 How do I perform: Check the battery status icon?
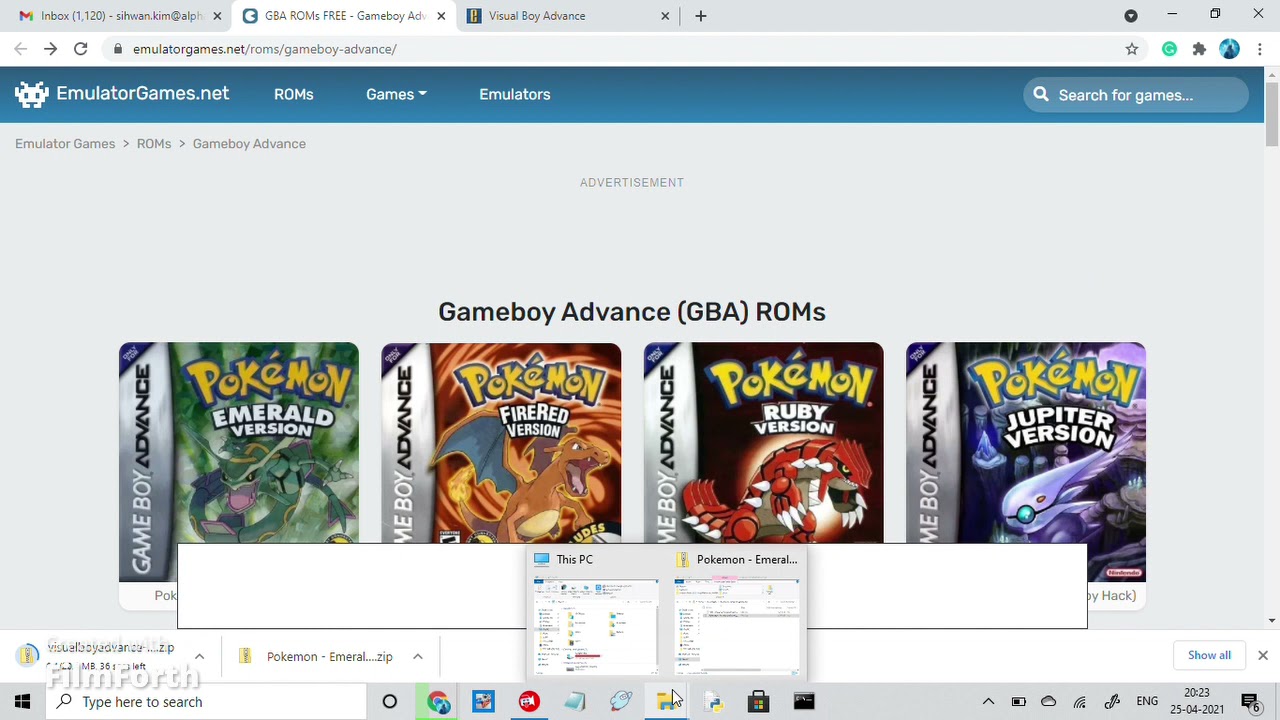[x=1018, y=702]
